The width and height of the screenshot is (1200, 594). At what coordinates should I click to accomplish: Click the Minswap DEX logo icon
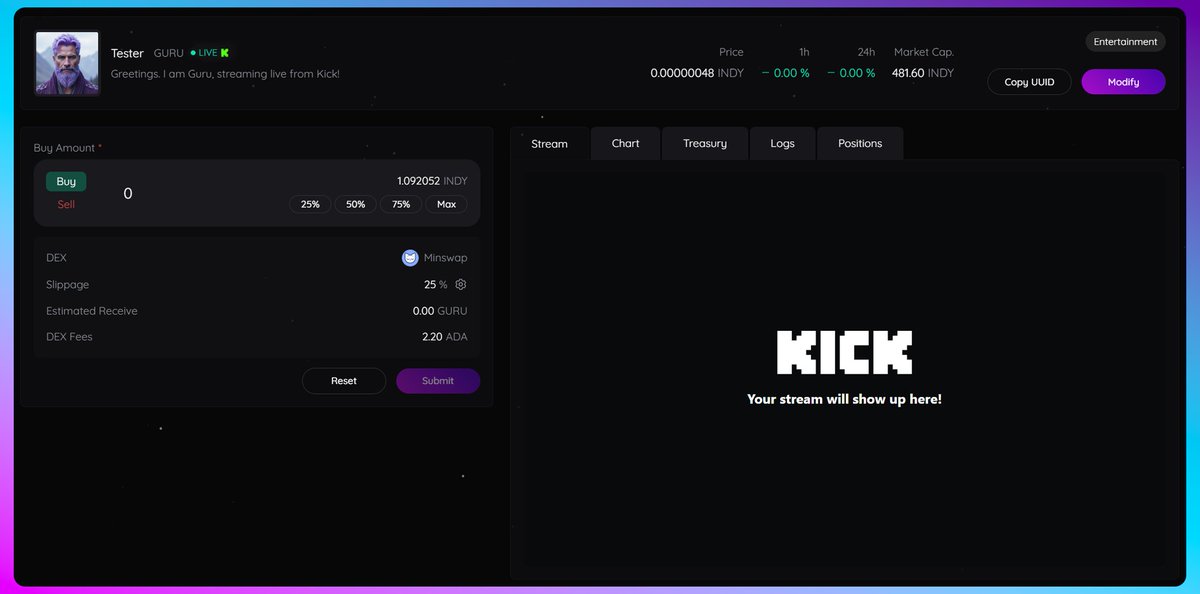(x=410, y=258)
